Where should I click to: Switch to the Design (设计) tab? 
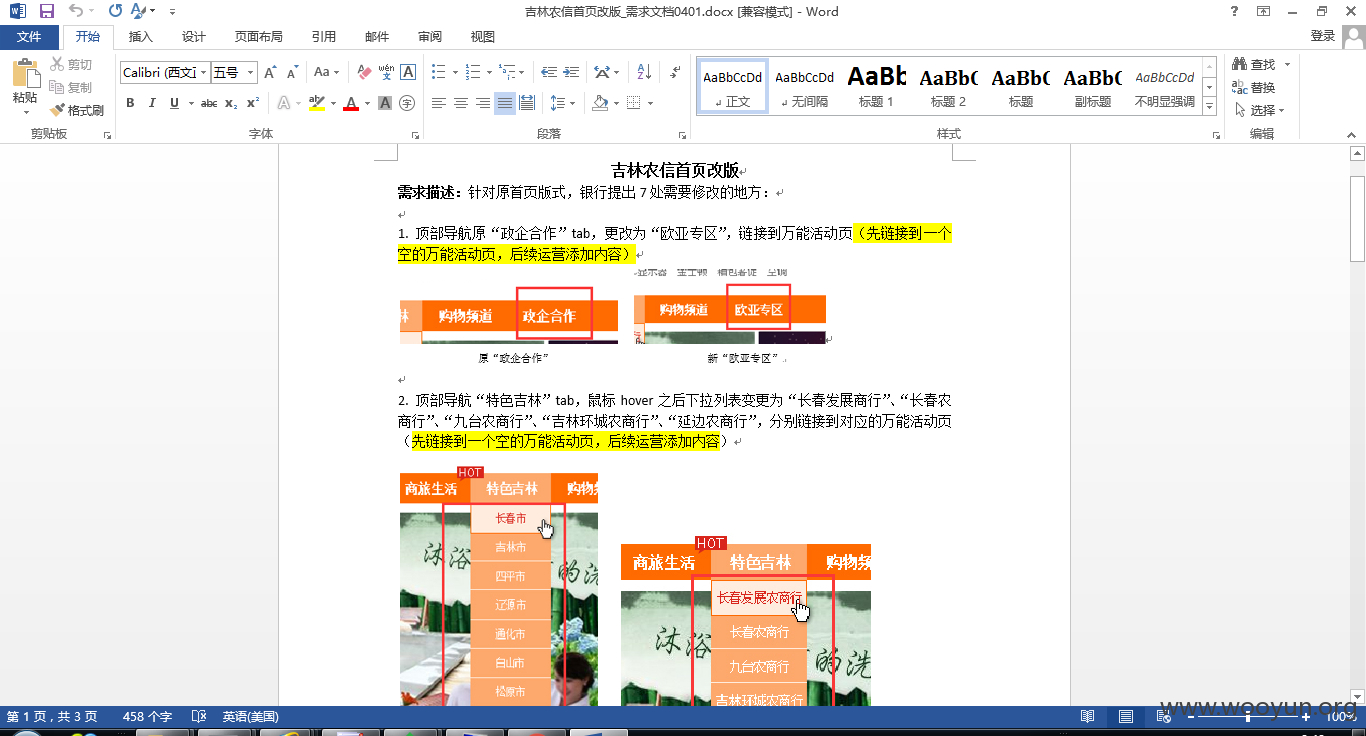point(194,37)
